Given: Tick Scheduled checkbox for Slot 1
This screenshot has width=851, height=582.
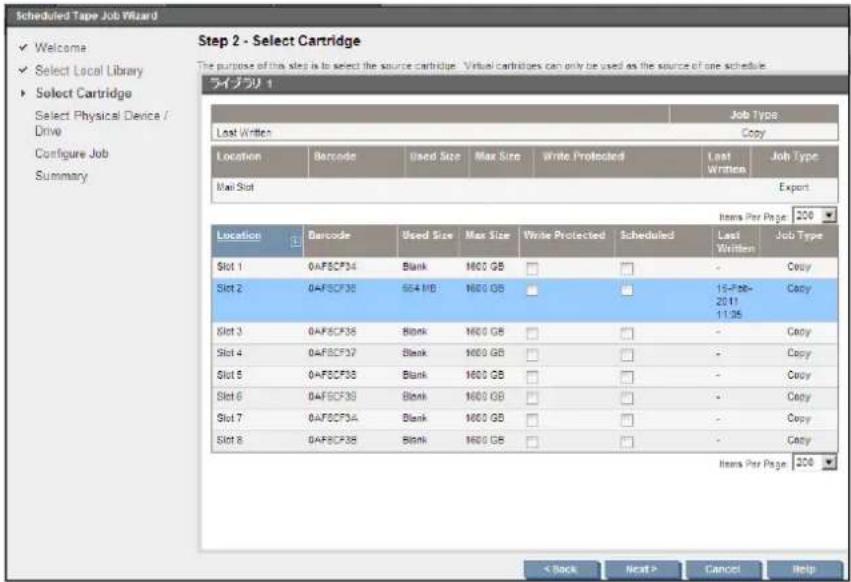Looking at the screenshot, I should (627, 268).
